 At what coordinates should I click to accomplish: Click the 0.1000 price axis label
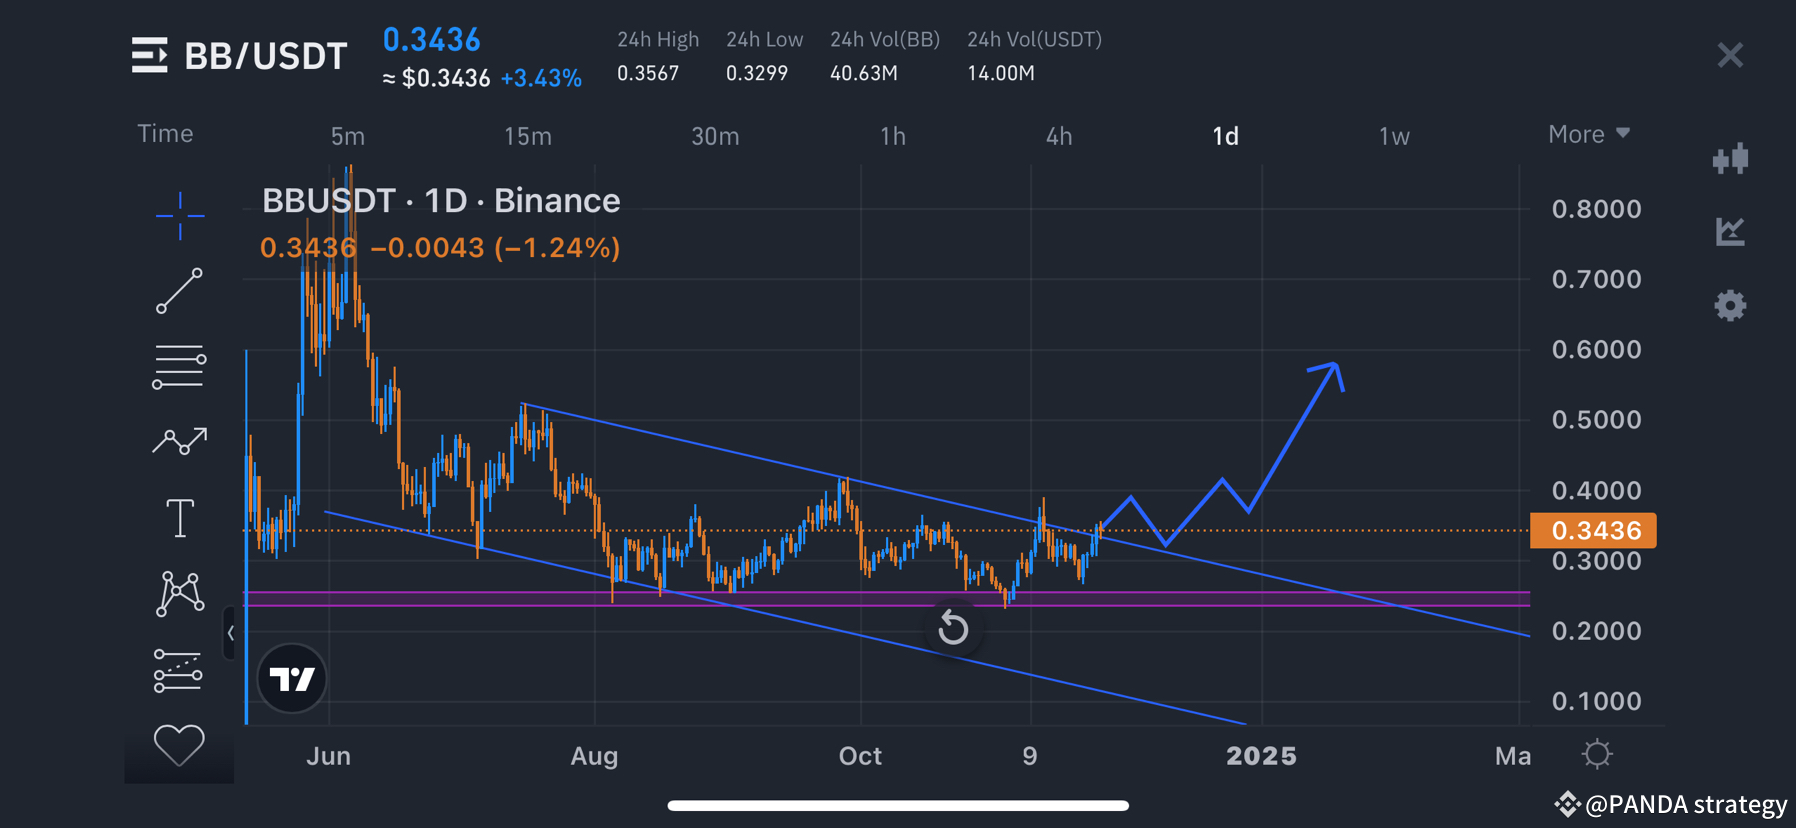(x=1596, y=701)
